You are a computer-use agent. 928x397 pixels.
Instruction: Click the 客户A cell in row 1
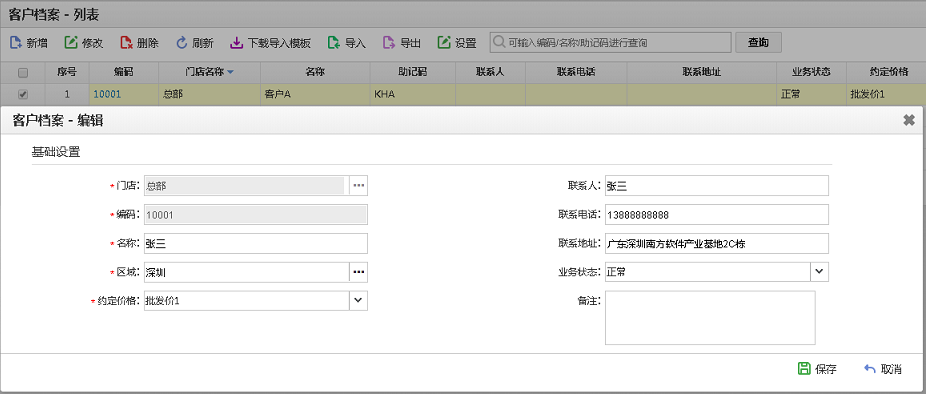pyautogui.click(x=315, y=94)
